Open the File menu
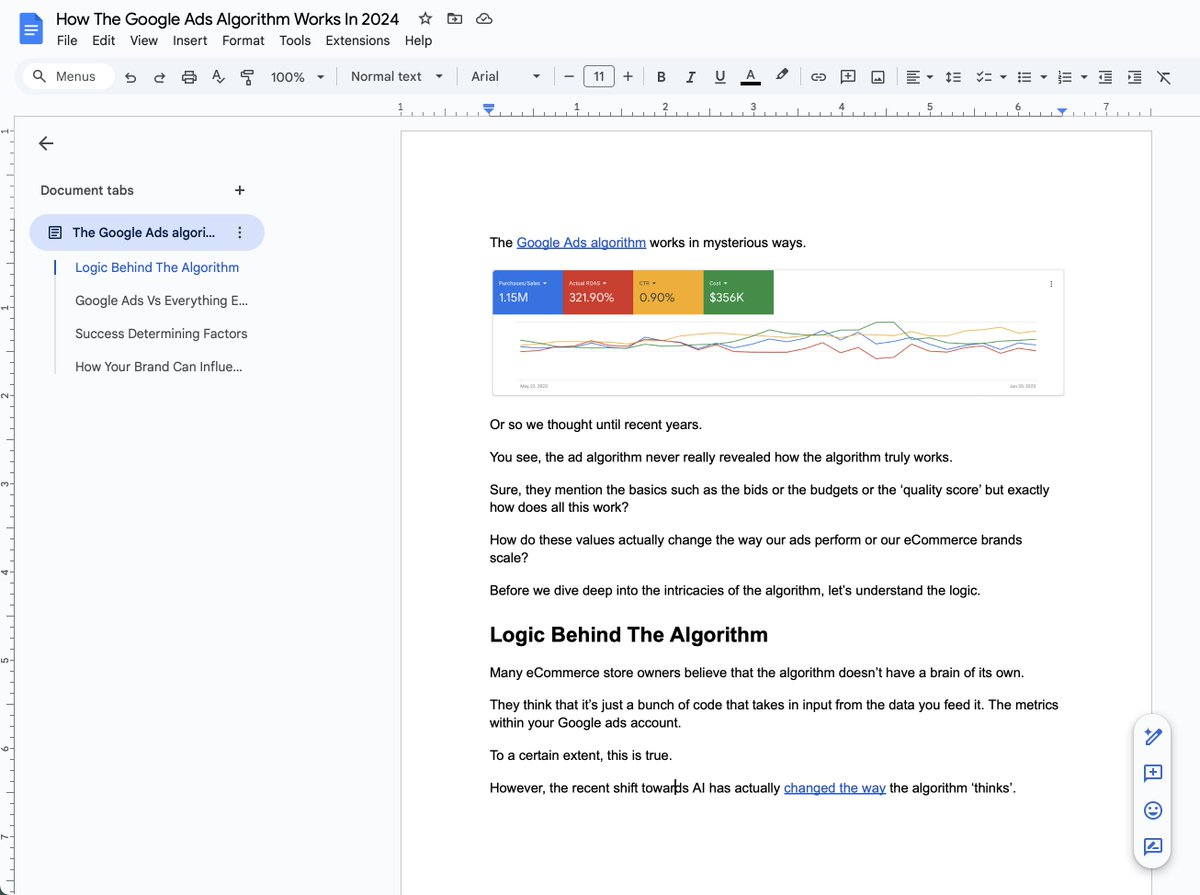This screenshot has width=1200, height=895. coord(67,41)
